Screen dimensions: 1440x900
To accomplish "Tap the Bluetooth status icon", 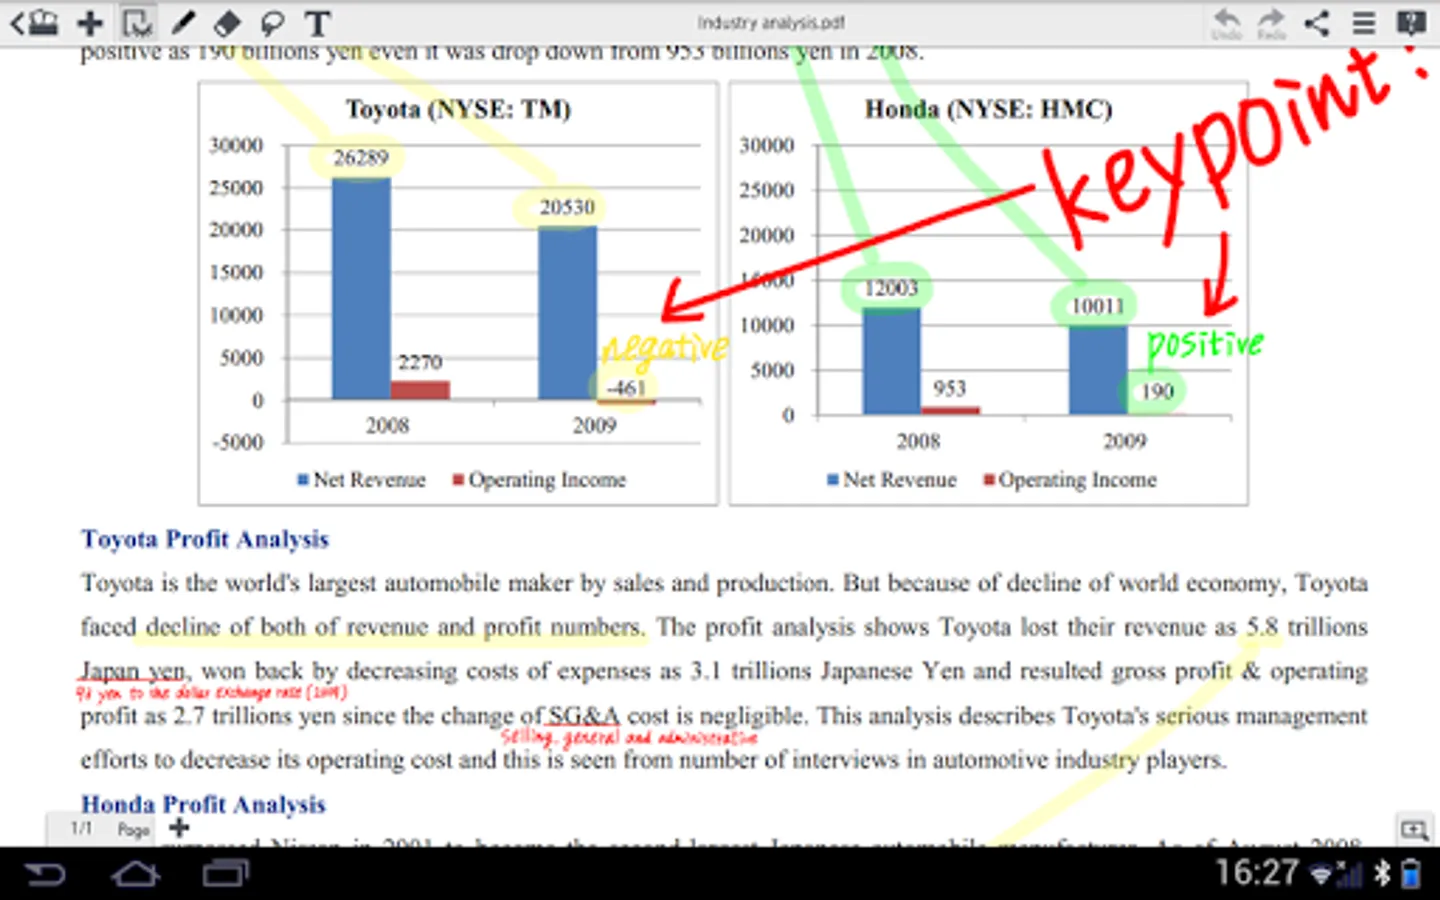I will pos(1382,874).
